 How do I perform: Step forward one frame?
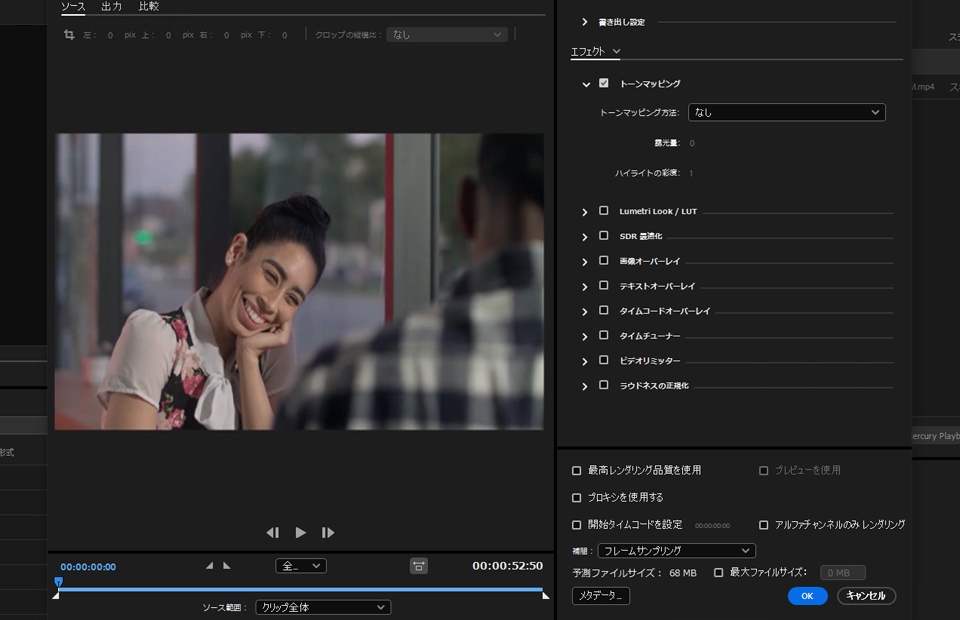(328, 533)
